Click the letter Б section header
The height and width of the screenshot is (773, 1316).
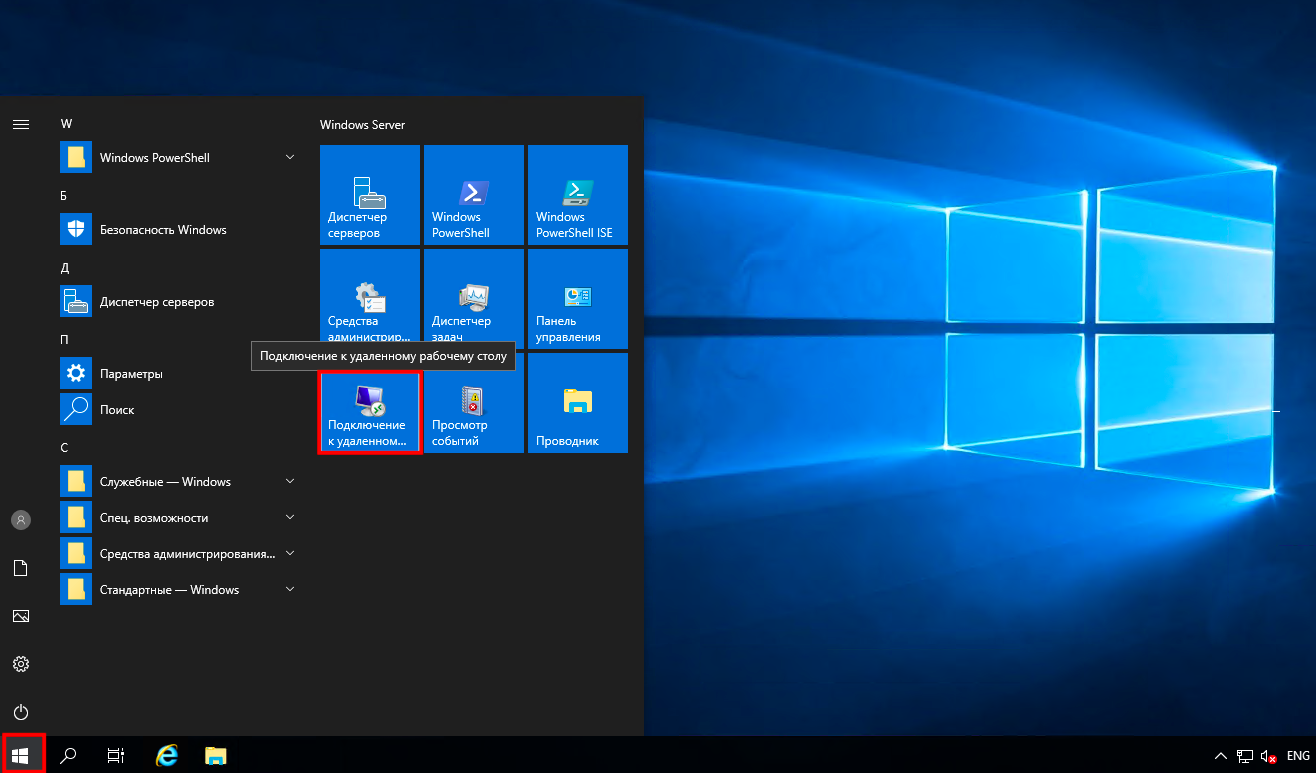click(64, 196)
